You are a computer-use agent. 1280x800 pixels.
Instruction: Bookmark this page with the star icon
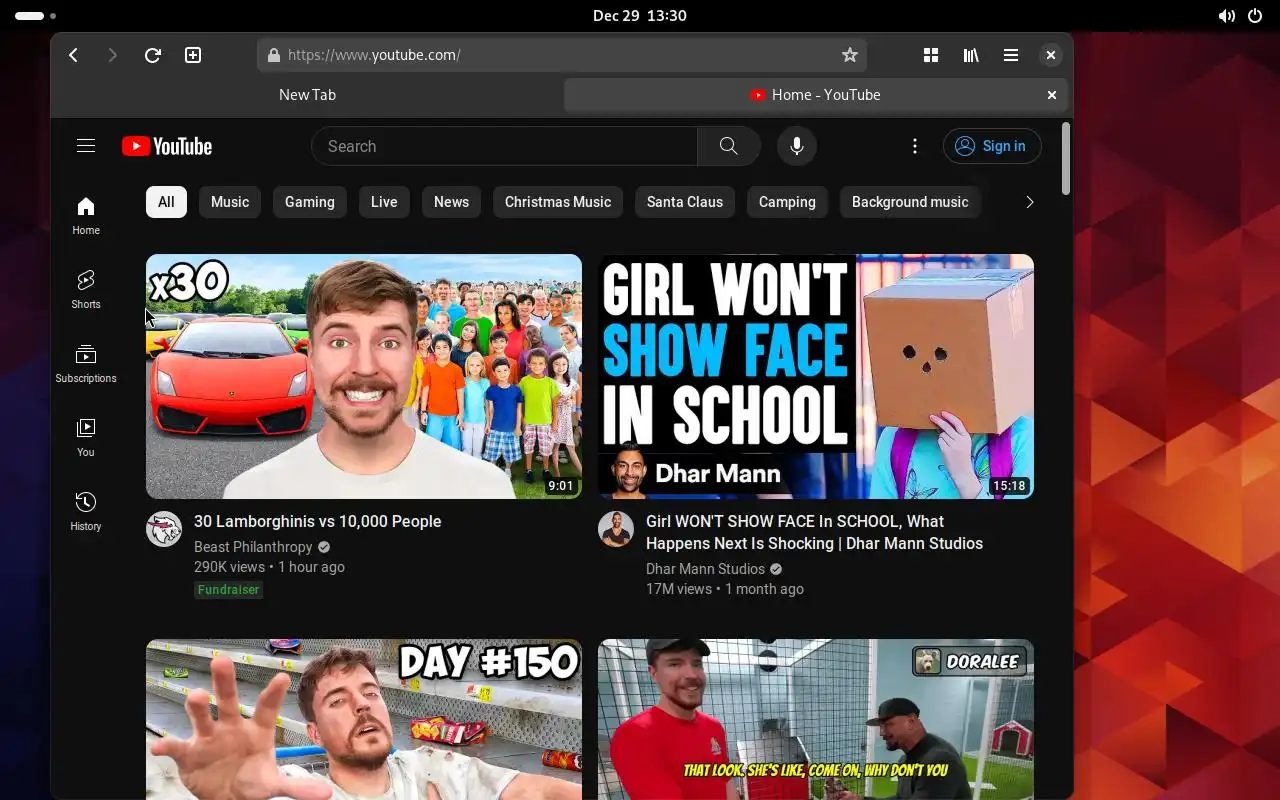point(850,55)
